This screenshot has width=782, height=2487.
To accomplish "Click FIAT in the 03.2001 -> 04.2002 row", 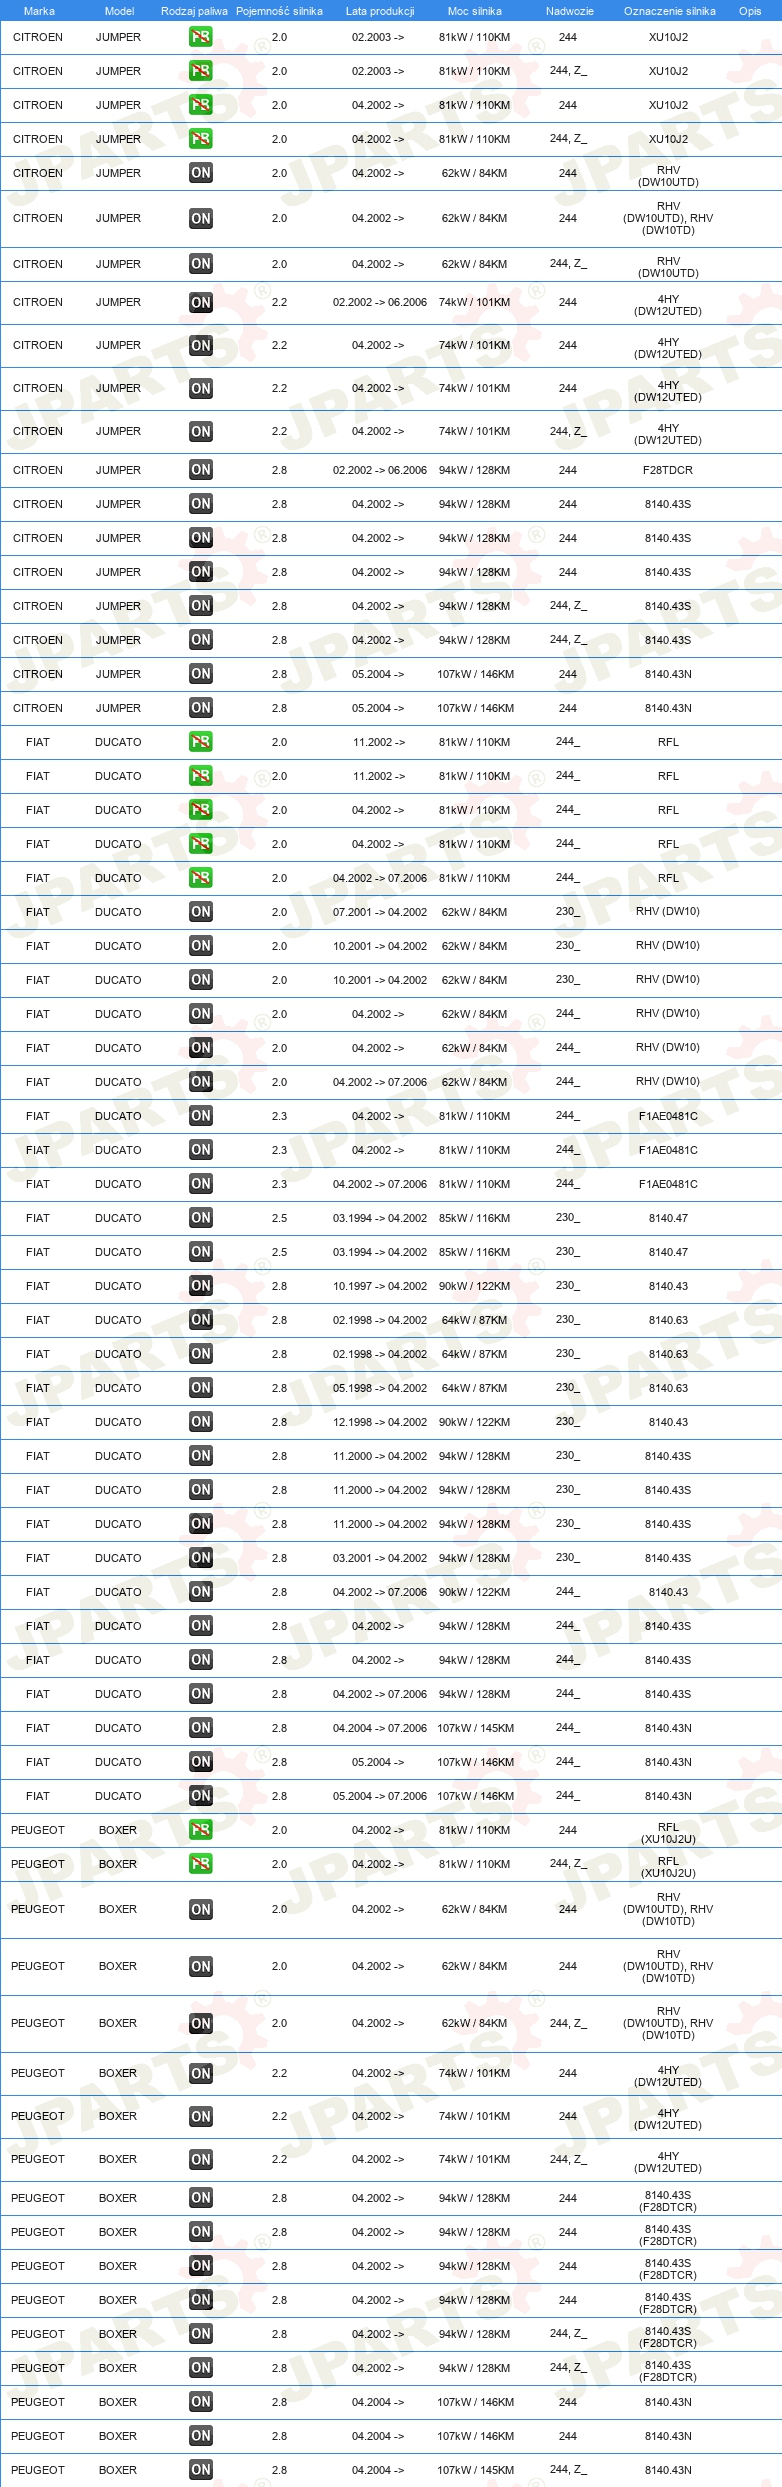I will pyautogui.click(x=38, y=1558).
